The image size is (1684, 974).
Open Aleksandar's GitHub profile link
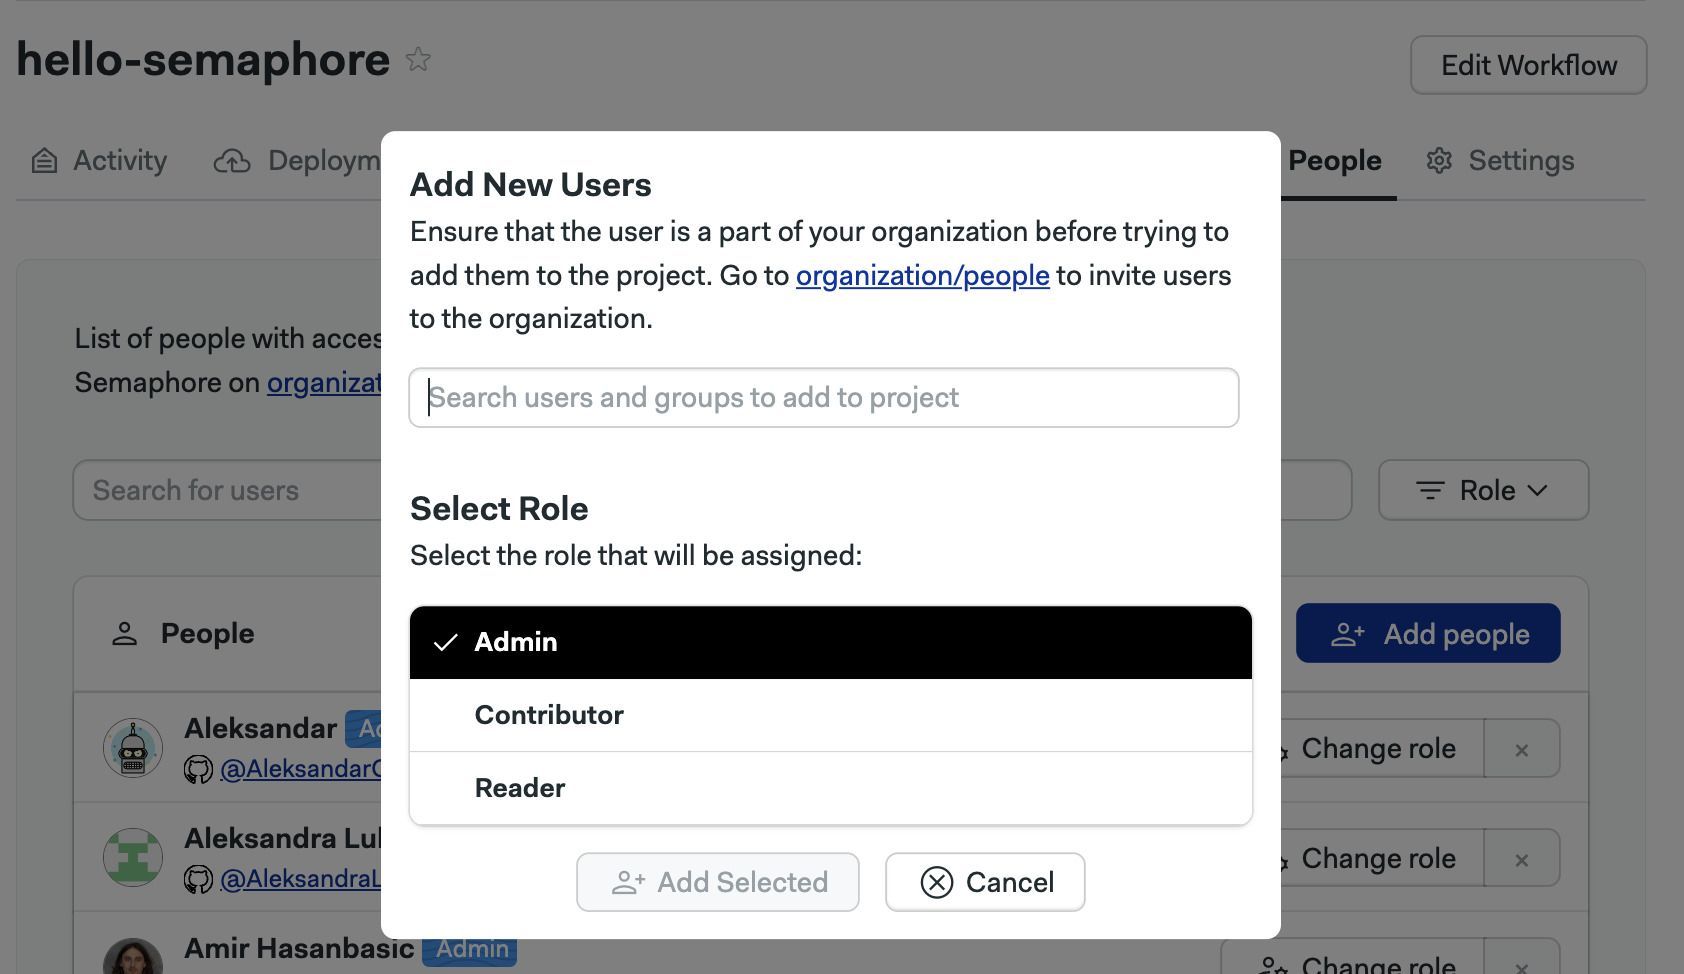[x=300, y=769]
